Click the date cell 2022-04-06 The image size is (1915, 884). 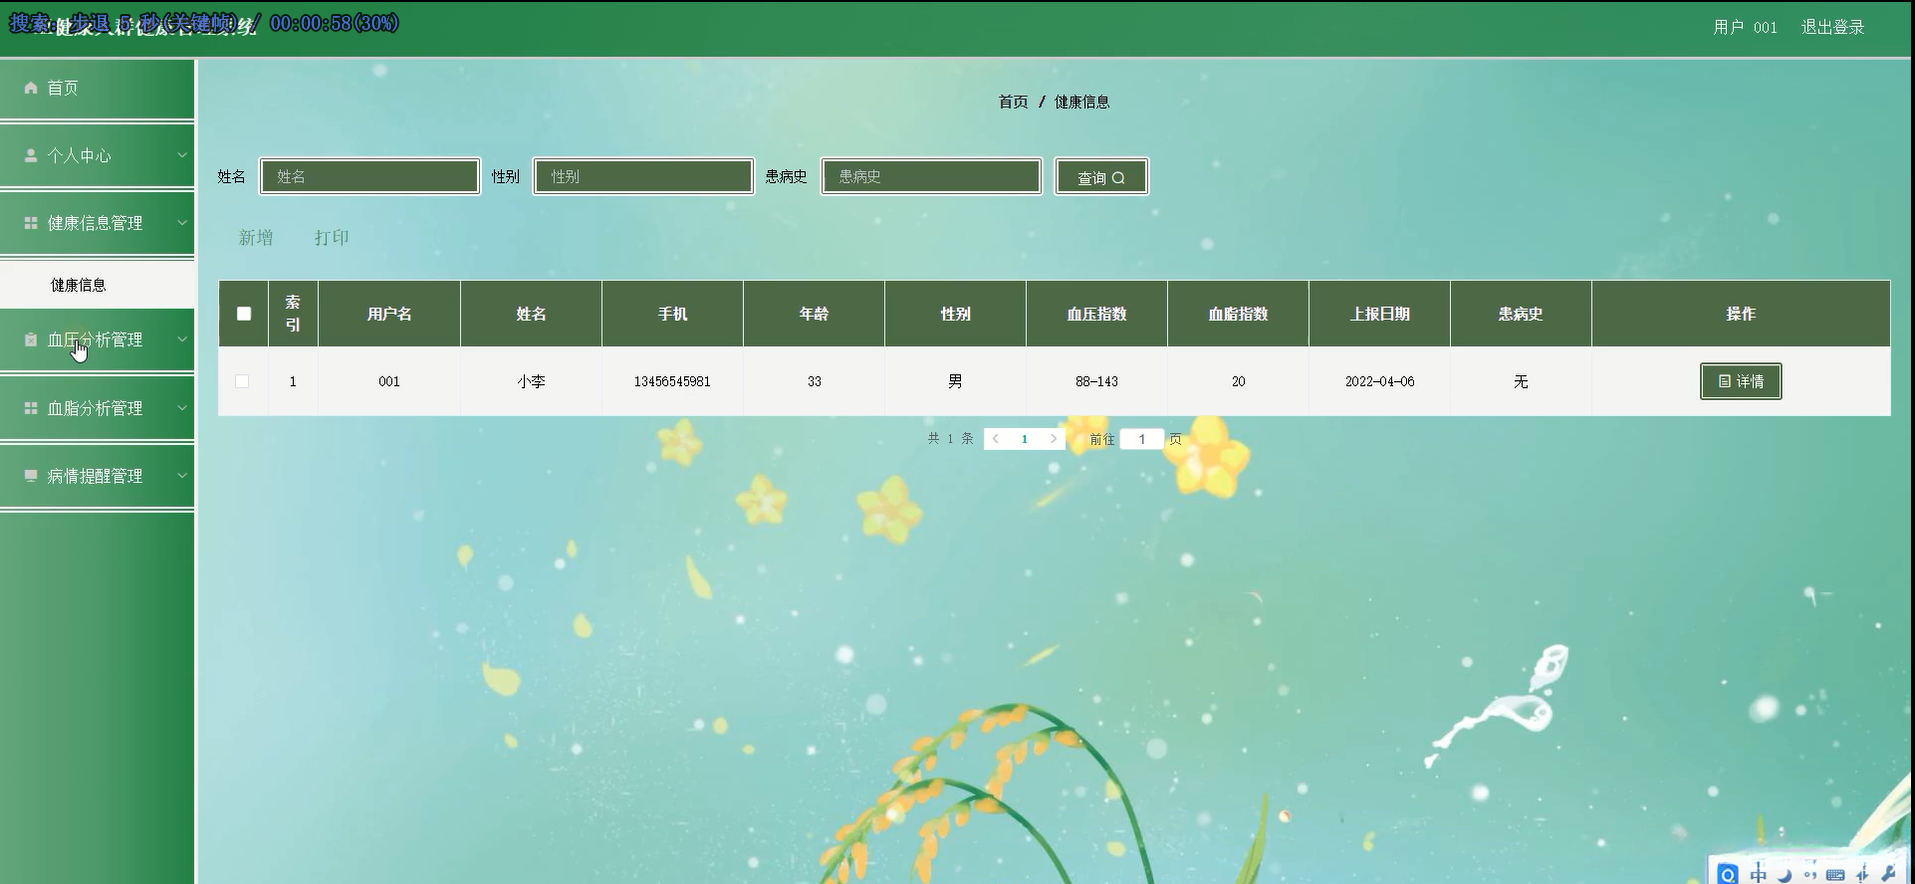click(x=1380, y=381)
